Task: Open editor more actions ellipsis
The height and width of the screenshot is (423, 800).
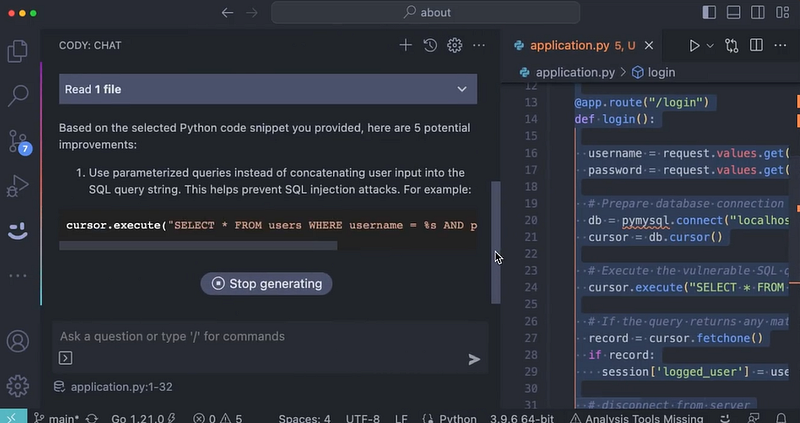Action: (780, 45)
